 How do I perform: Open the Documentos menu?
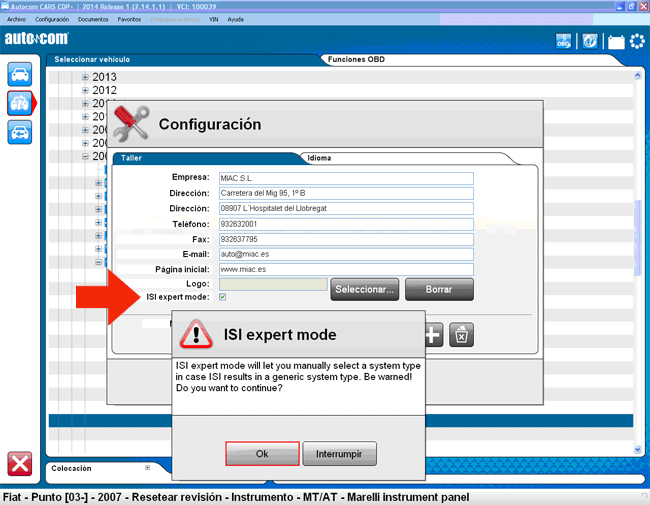point(93,19)
